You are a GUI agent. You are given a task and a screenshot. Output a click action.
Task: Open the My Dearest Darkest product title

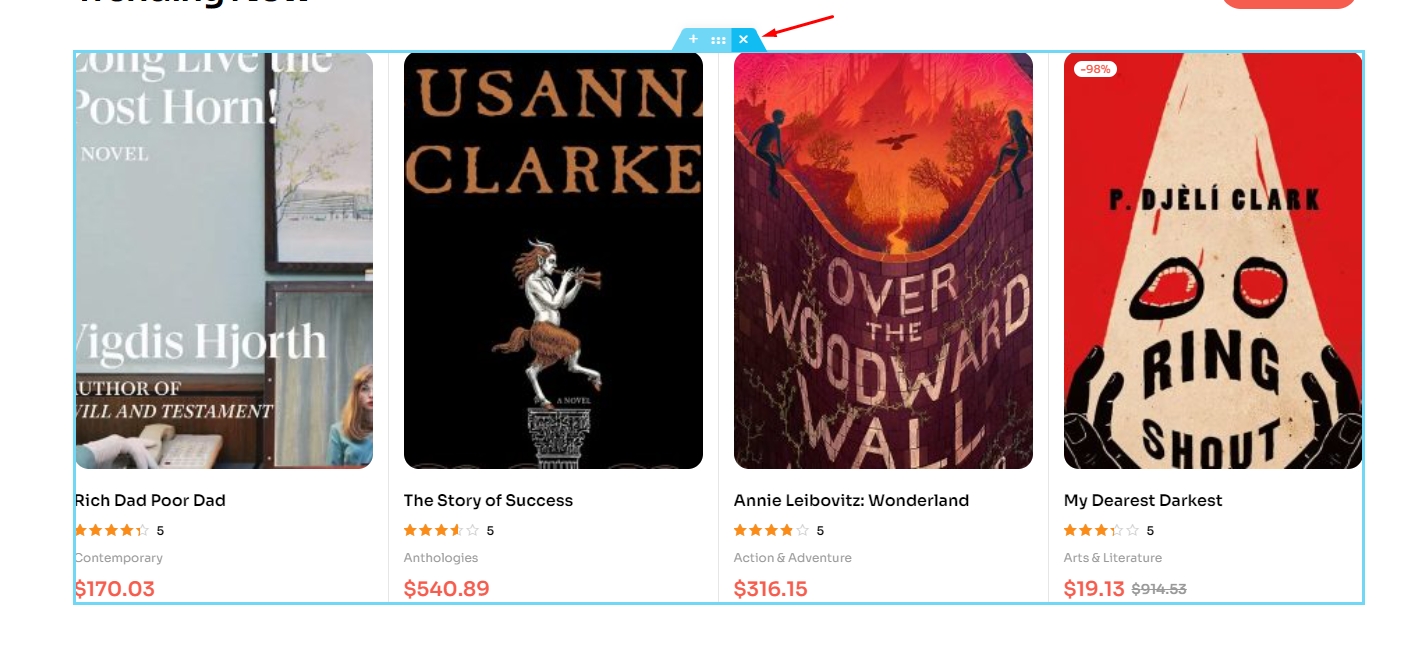[1143, 500]
